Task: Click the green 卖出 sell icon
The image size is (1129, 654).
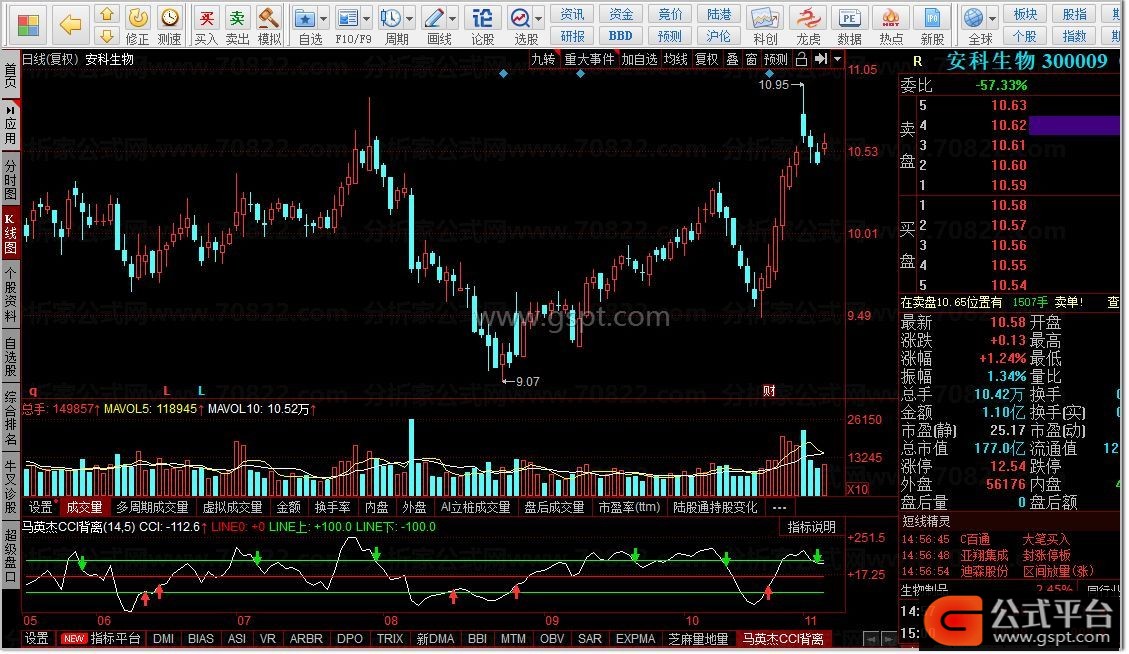Action: click(x=238, y=25)
